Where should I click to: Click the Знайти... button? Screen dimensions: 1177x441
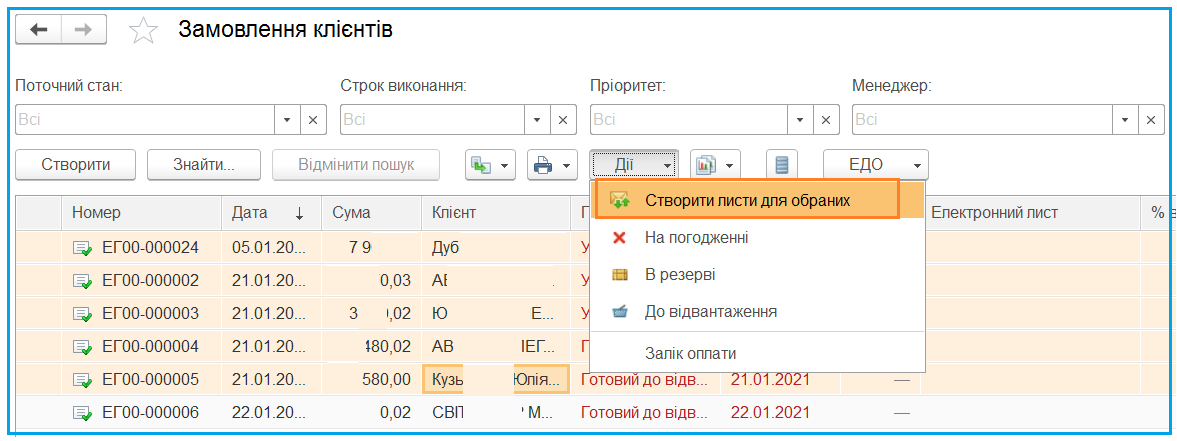(203, 164)
